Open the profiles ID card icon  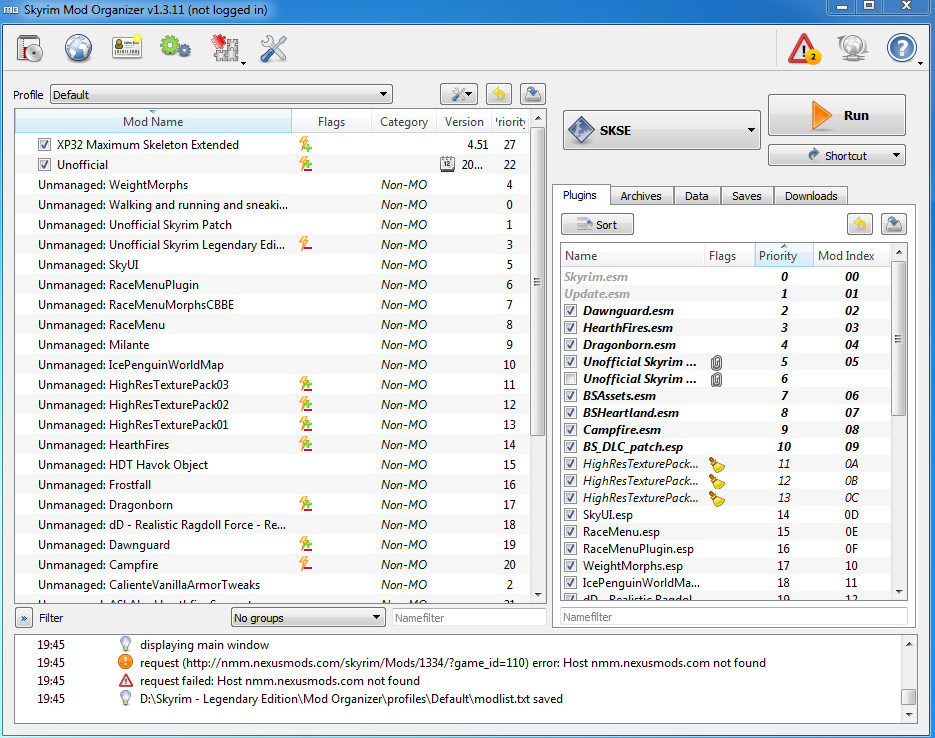[x=127, y=47]
